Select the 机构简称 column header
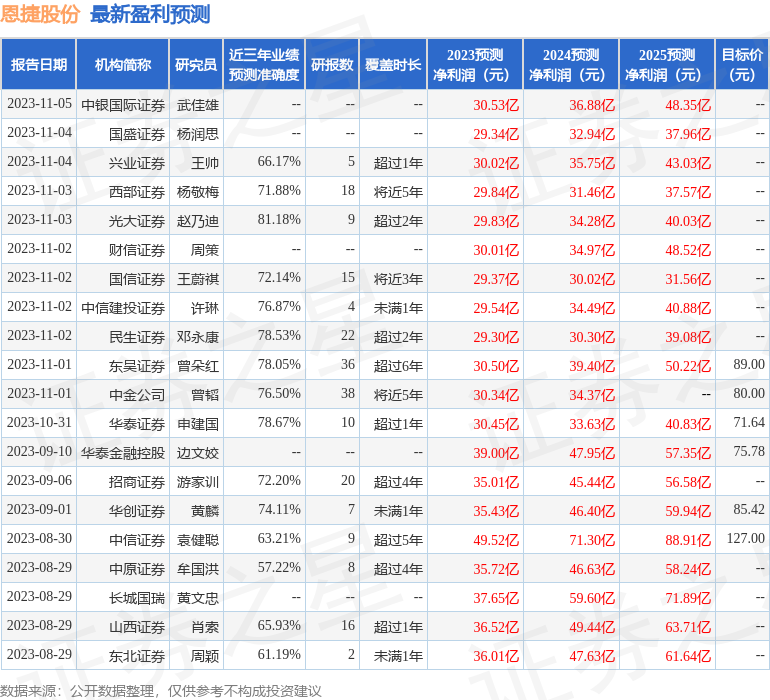 coord(123,64)
